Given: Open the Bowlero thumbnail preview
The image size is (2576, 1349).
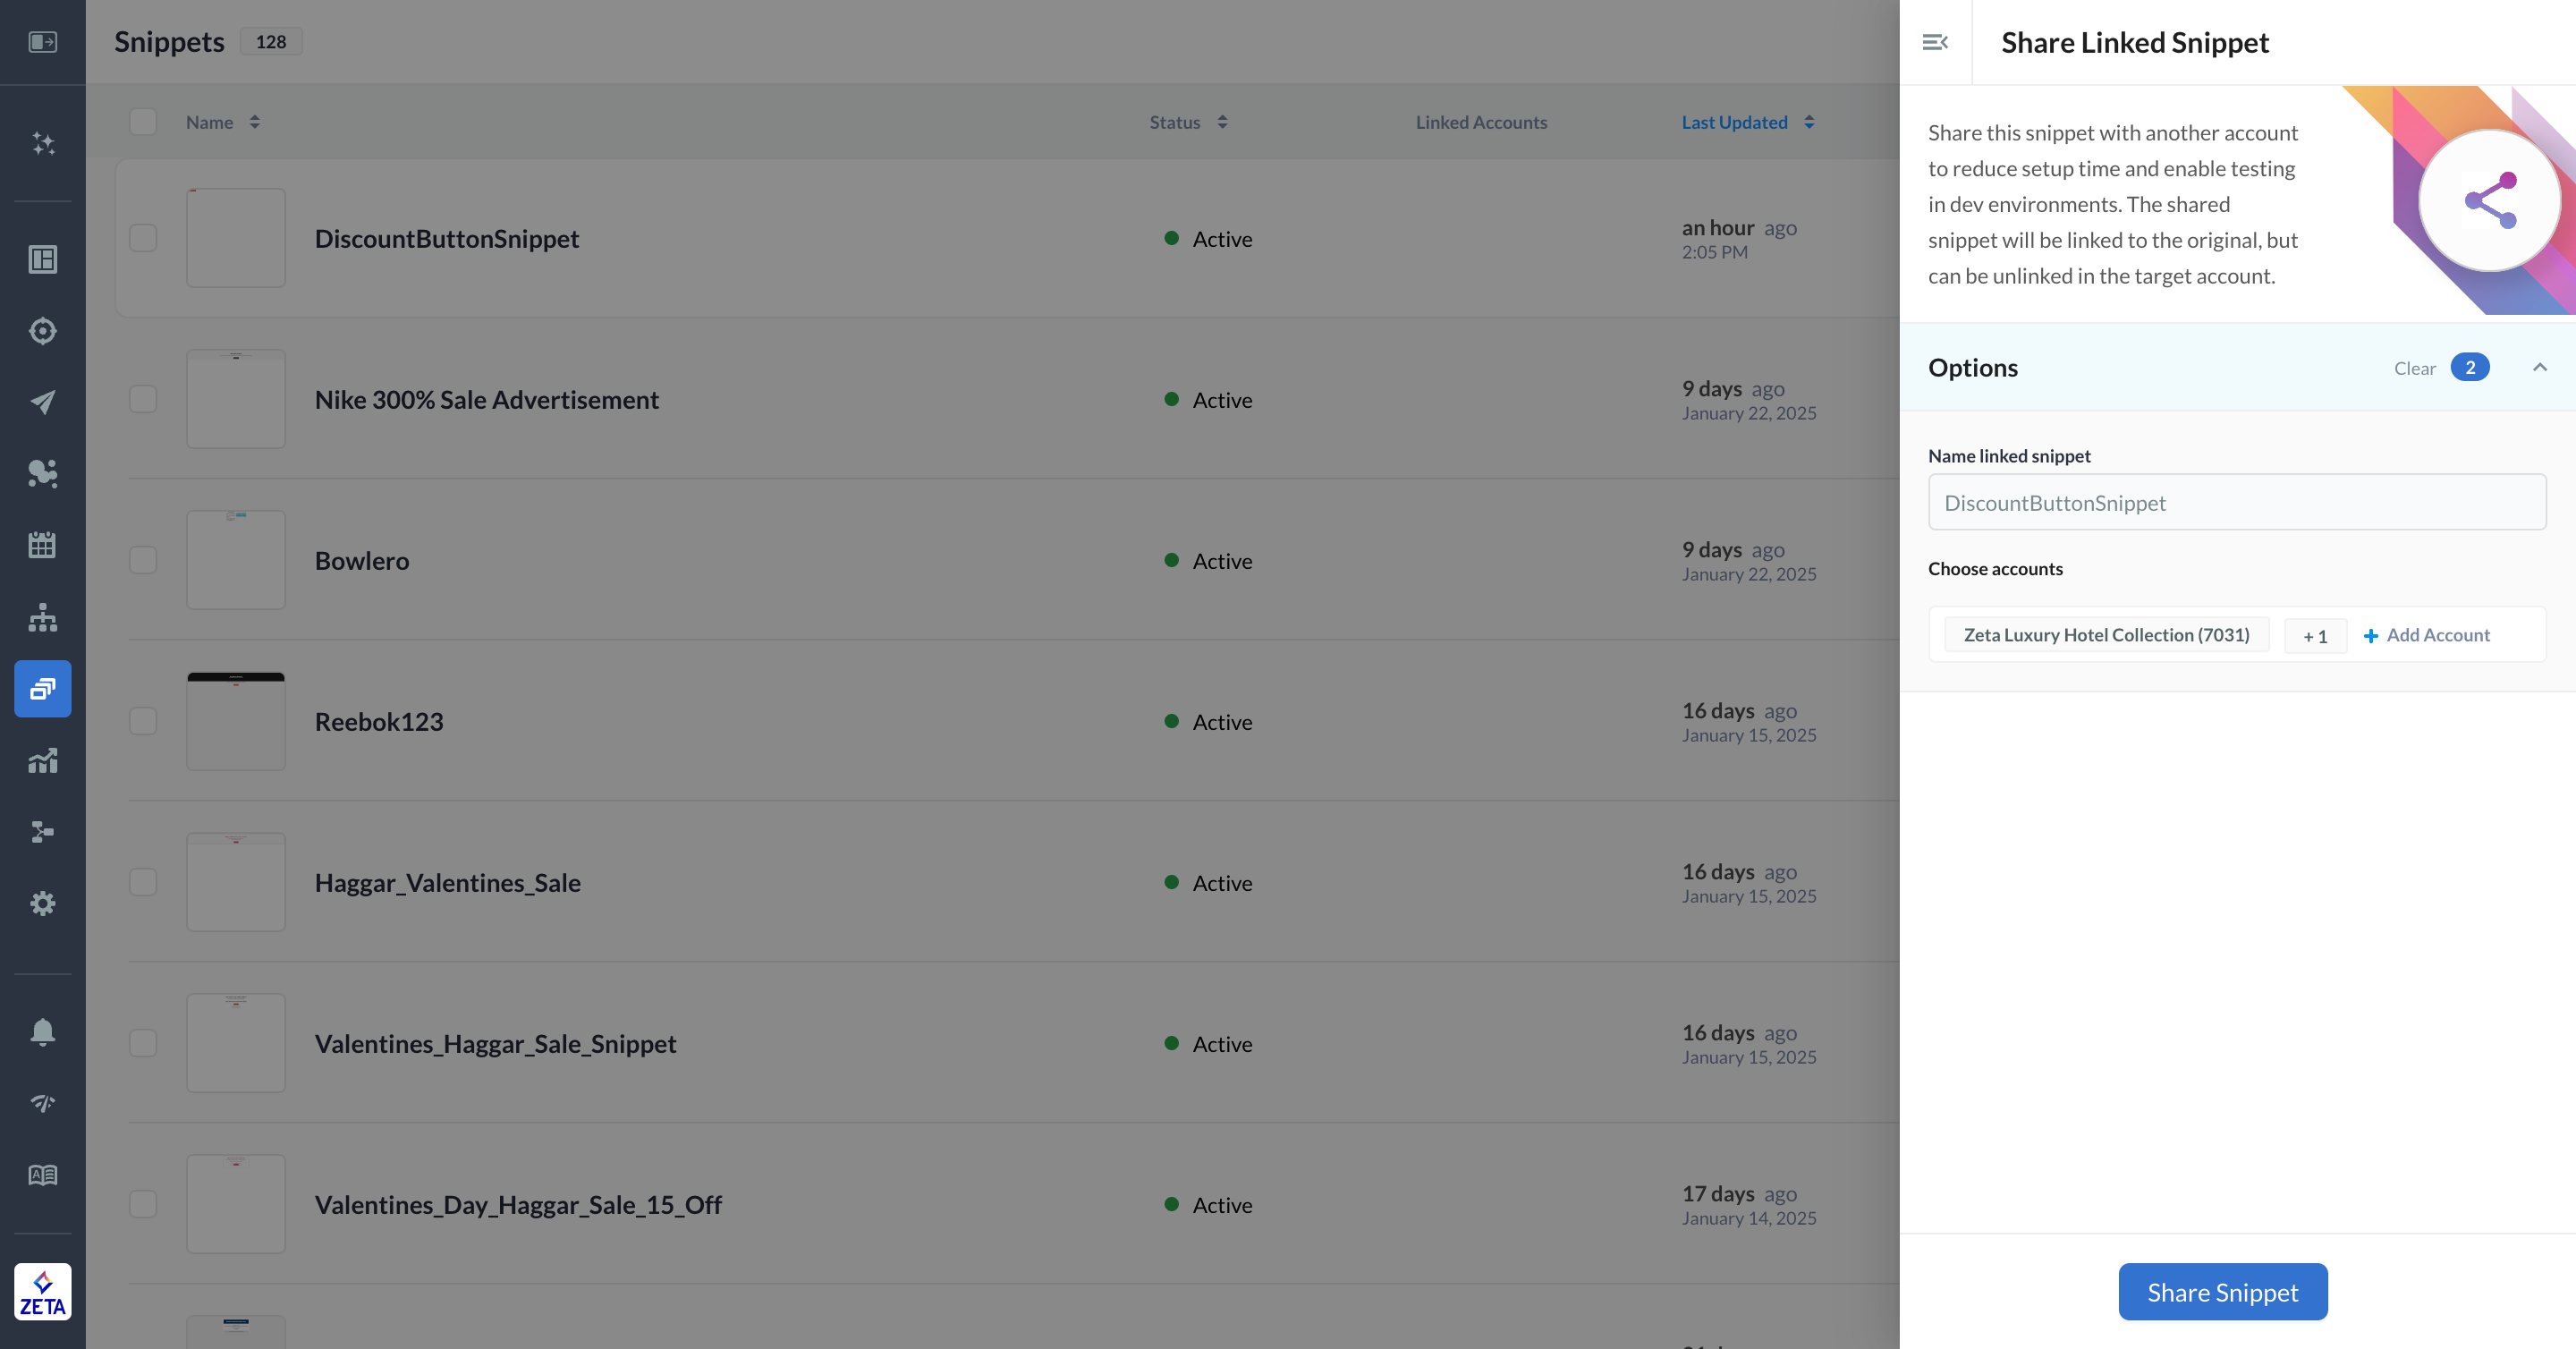Looking at the screenshot, I should [236, 560].
